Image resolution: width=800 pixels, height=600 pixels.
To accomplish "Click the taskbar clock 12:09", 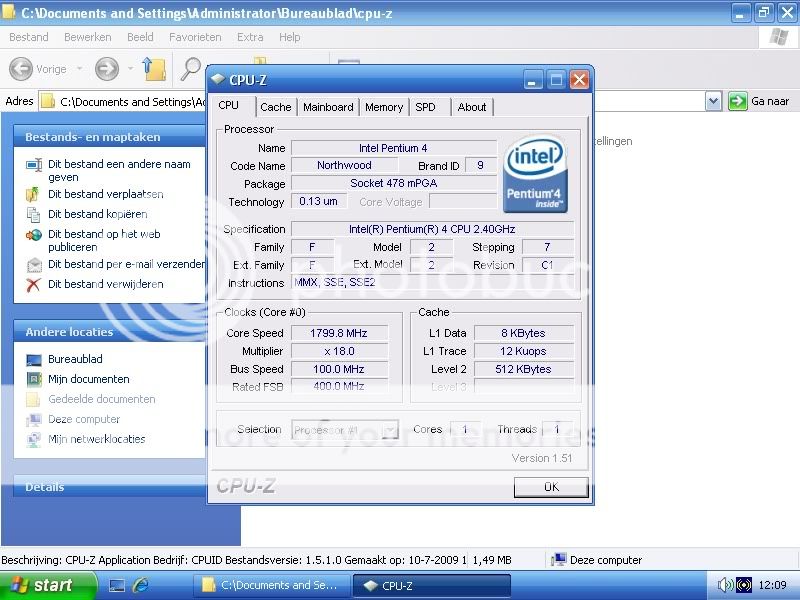I will (772, 585).
